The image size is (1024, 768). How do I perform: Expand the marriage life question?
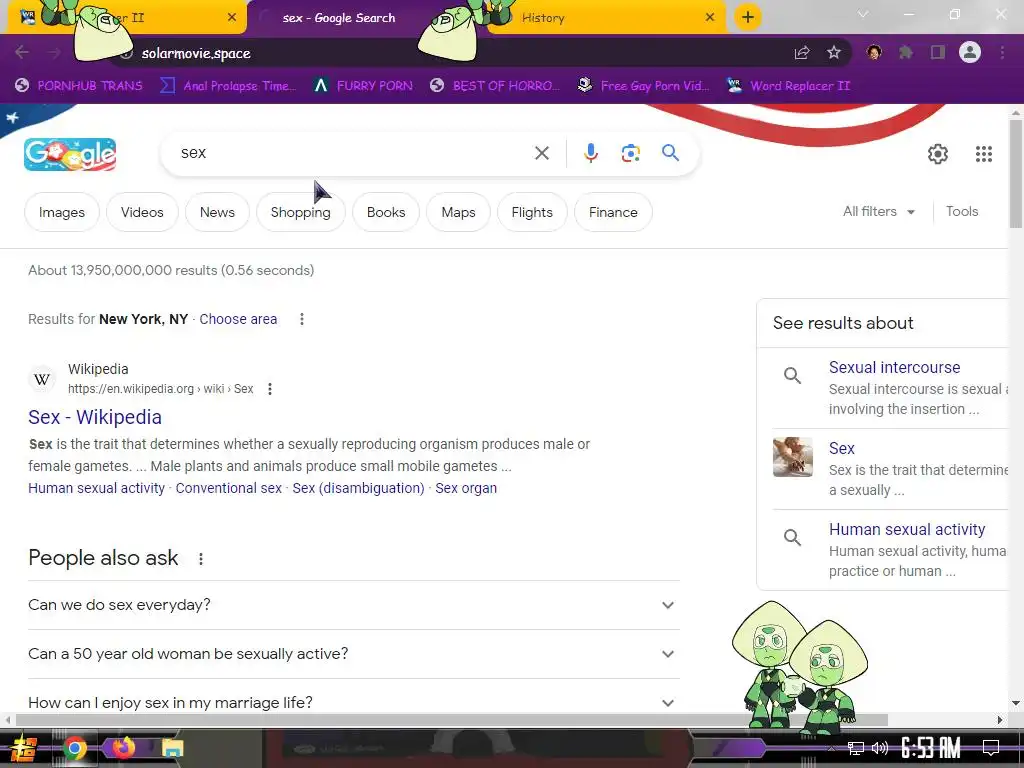click(x=353, y=702)
